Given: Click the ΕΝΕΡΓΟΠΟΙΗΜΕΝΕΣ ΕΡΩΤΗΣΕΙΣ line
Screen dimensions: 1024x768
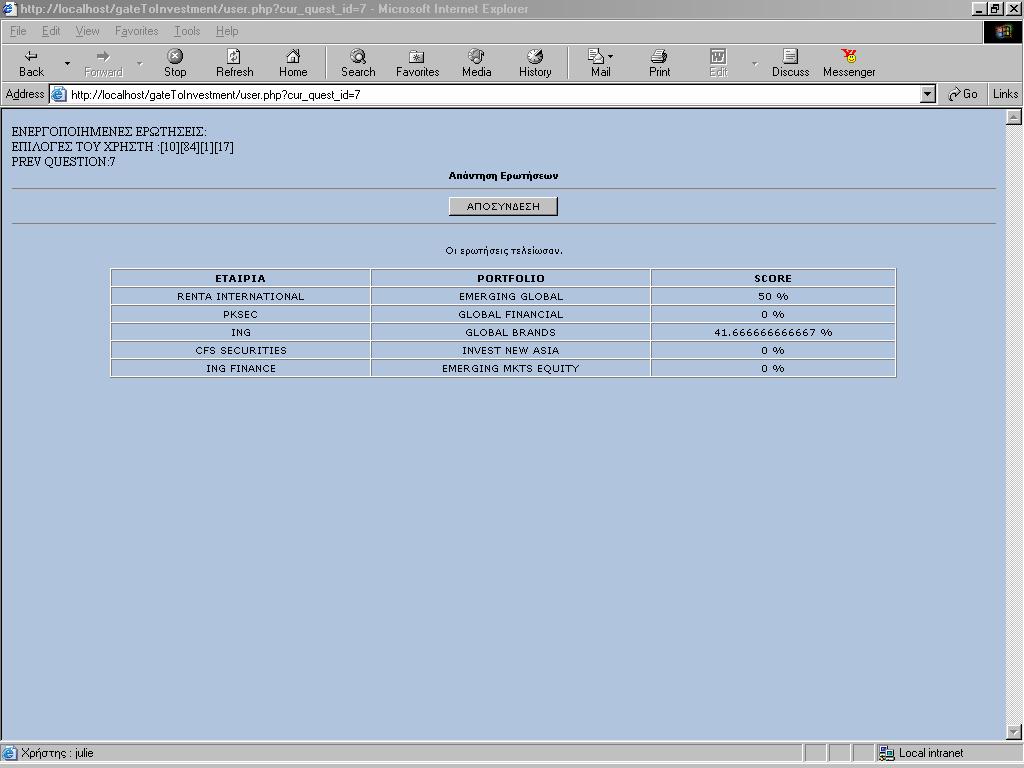Looking at the screenshot, I should (x=108, y=132).
